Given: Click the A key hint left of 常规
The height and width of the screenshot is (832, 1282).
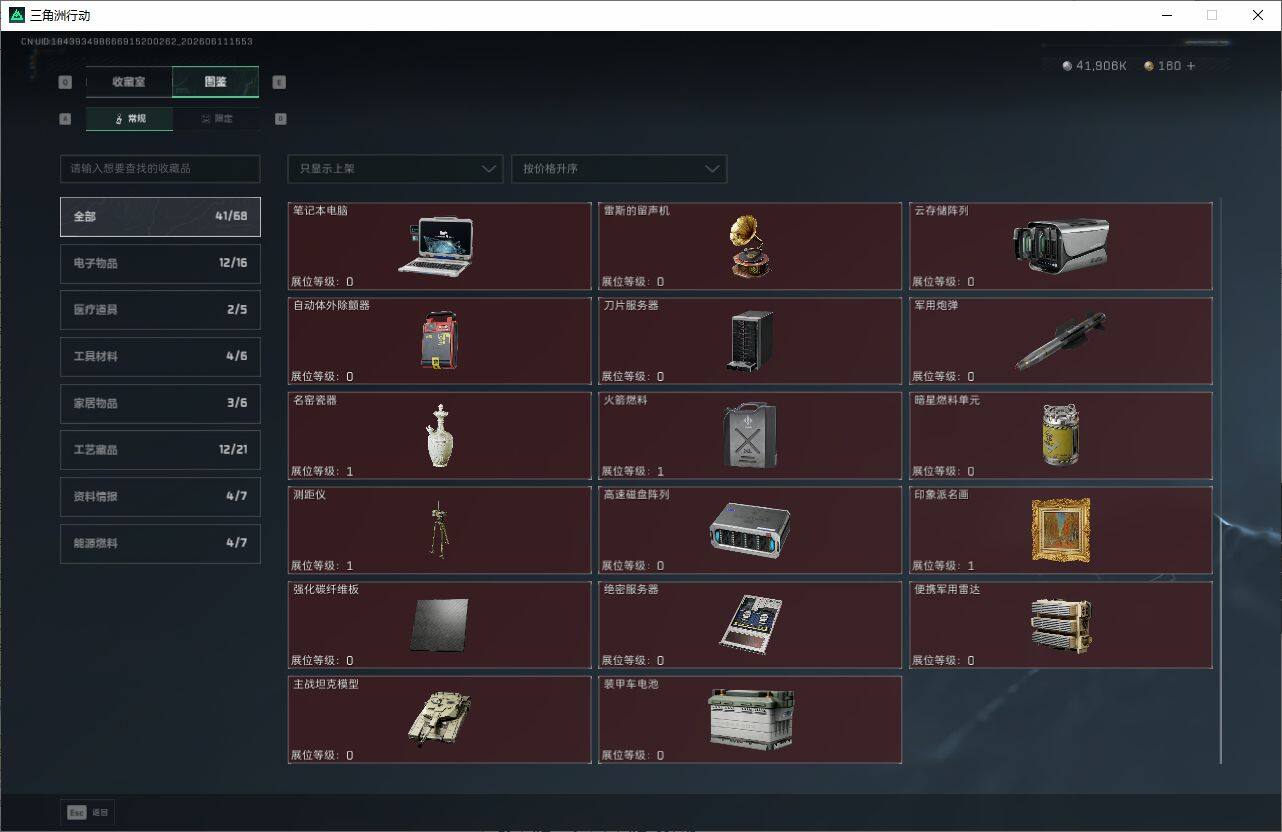Looking at the screenshot, I should click(65, 119).
